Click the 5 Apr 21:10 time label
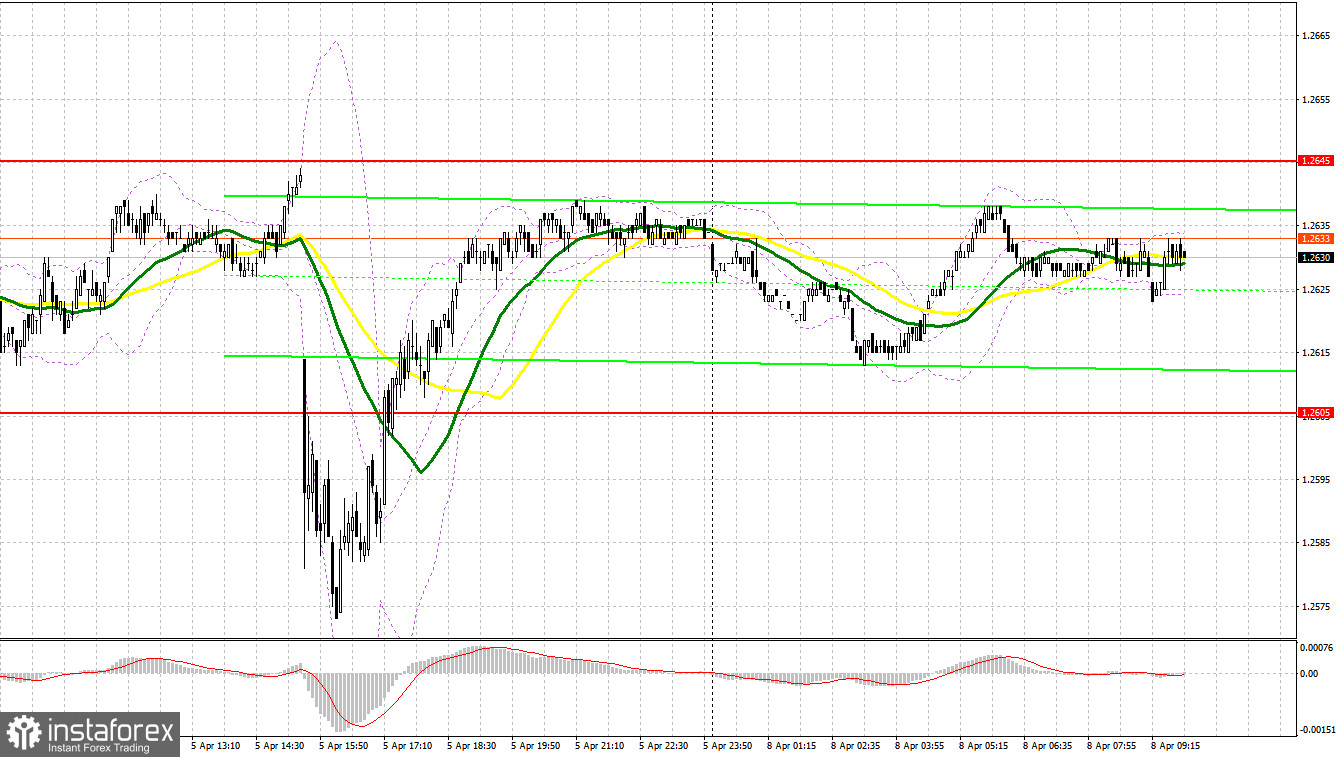Image resolution: width=1337 pixels, height=757 pixels. (x=601, y=745)
